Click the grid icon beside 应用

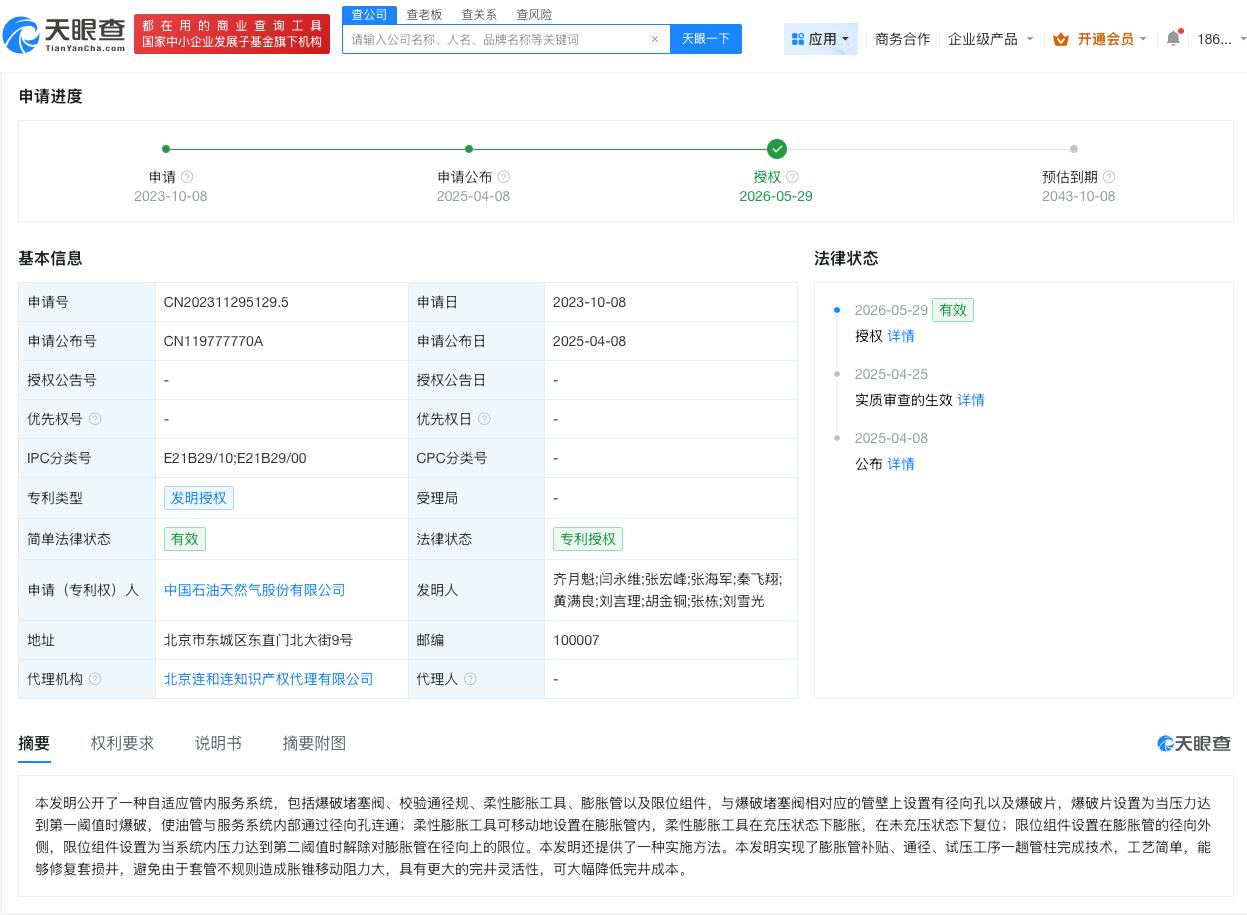(797, 39)
